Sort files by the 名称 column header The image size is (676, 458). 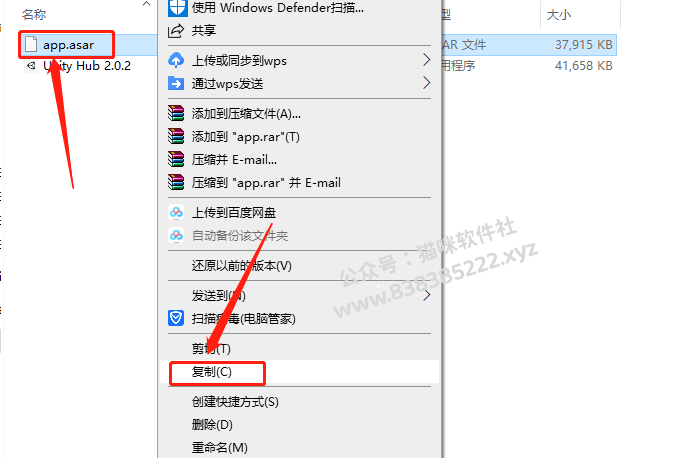click(x=34, y=15)
